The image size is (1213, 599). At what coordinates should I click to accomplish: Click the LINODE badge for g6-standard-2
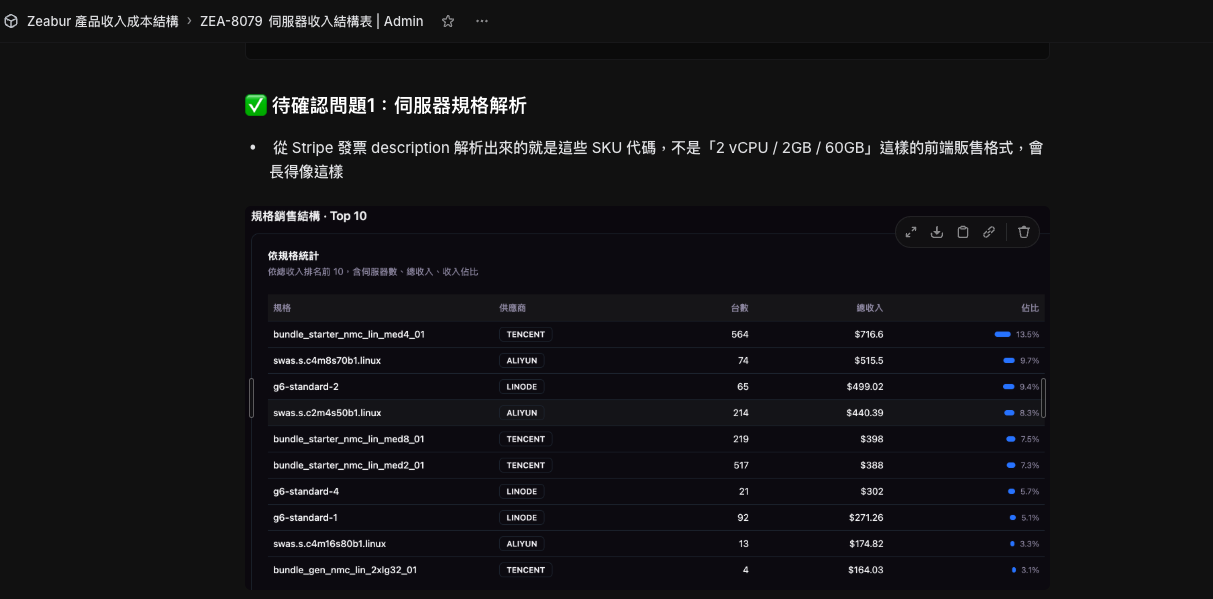(521, 386)
